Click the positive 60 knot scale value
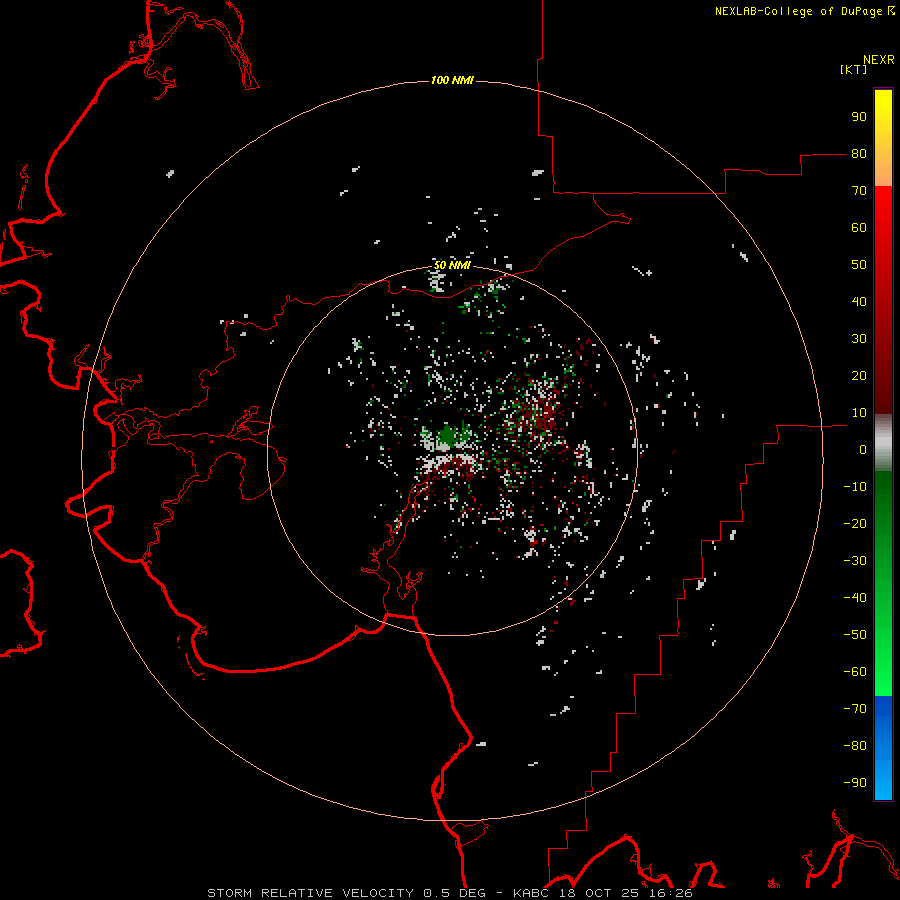The width and height of the screenshot is (900, 900). click(x=859, y=228)
